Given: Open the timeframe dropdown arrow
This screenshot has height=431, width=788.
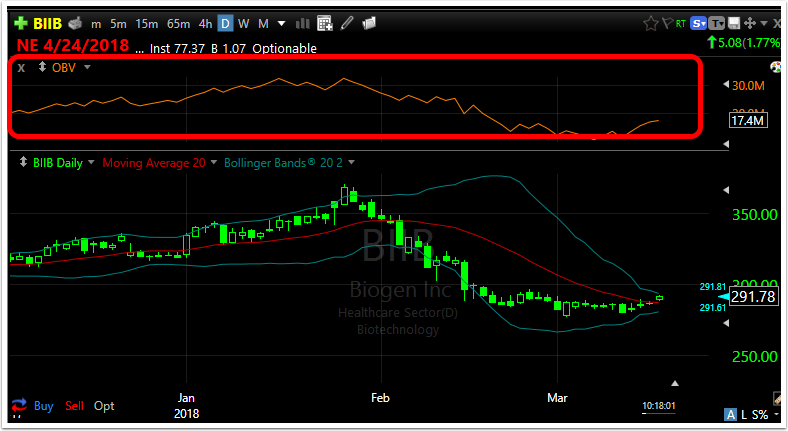Looking at the screenshot, I should 281,24.
